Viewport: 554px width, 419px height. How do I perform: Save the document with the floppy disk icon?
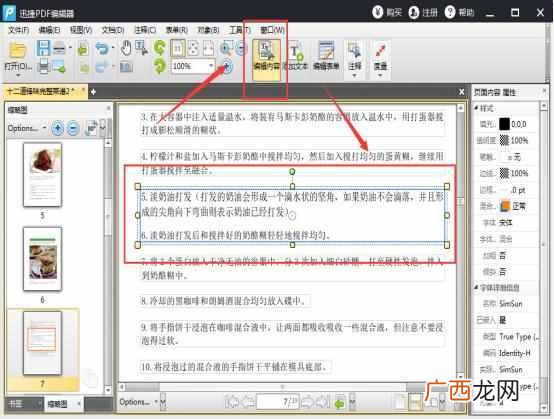(x=43, y=48)
